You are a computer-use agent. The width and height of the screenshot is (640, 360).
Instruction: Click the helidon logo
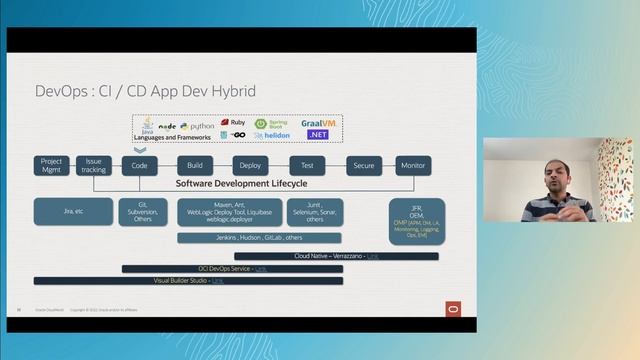click(272, 136)
